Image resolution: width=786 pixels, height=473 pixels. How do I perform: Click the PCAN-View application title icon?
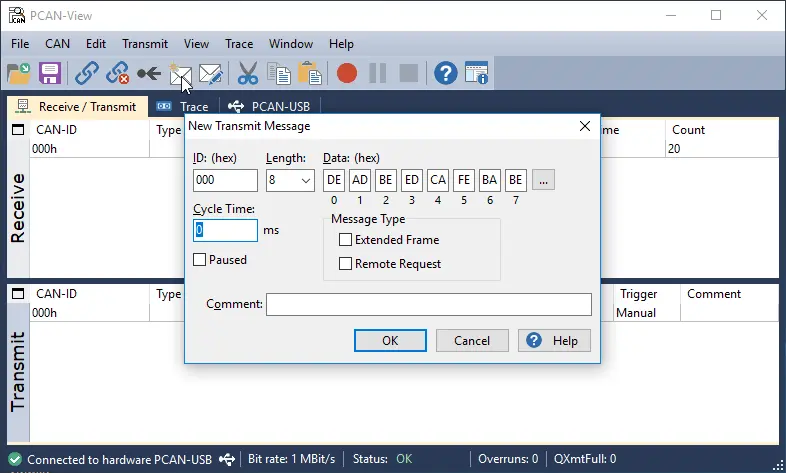pyautogui.click(x=17, y=16)
